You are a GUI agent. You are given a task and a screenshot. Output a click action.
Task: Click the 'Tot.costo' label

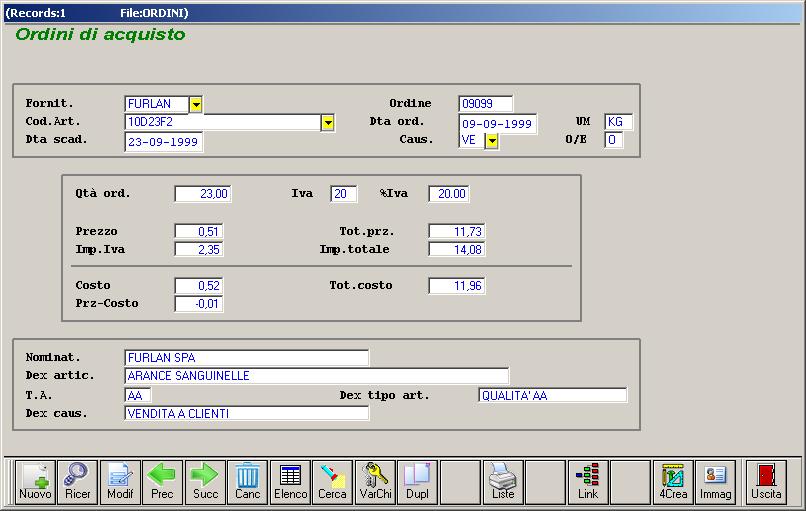[x=361, y=285]
